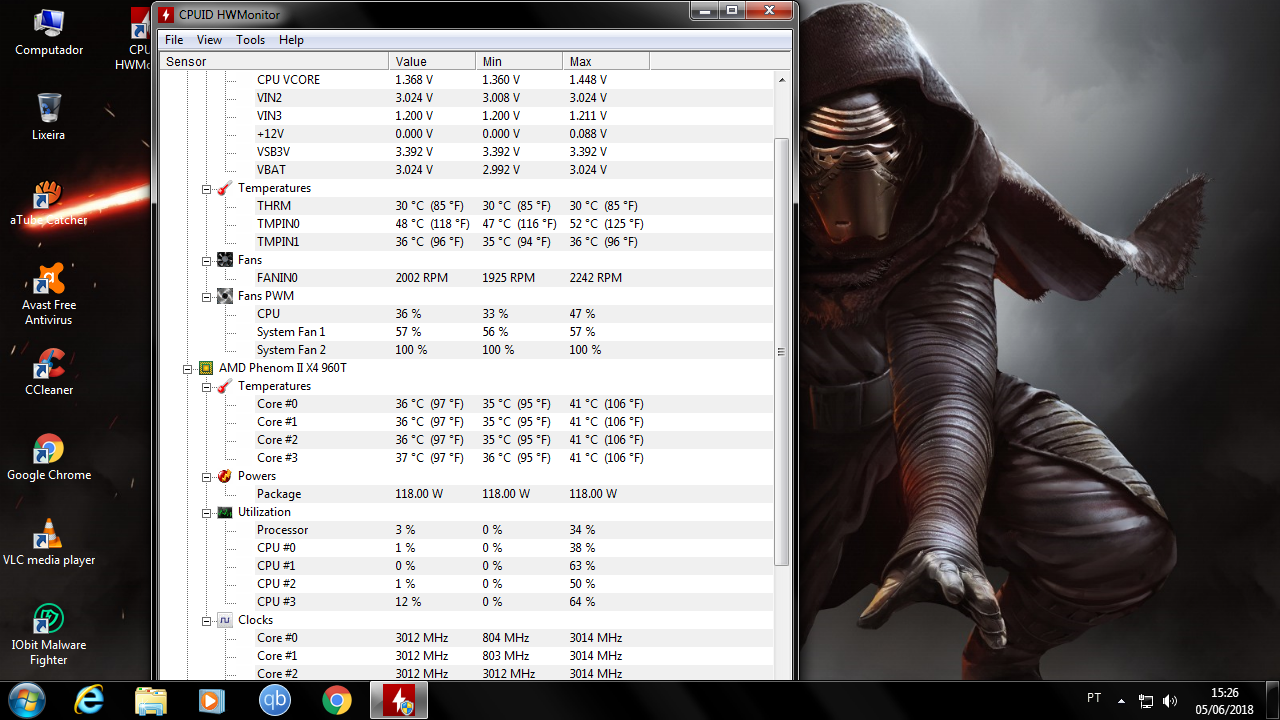1280x720 pixels.
Task: Click the Max column header
Action: 606,62
